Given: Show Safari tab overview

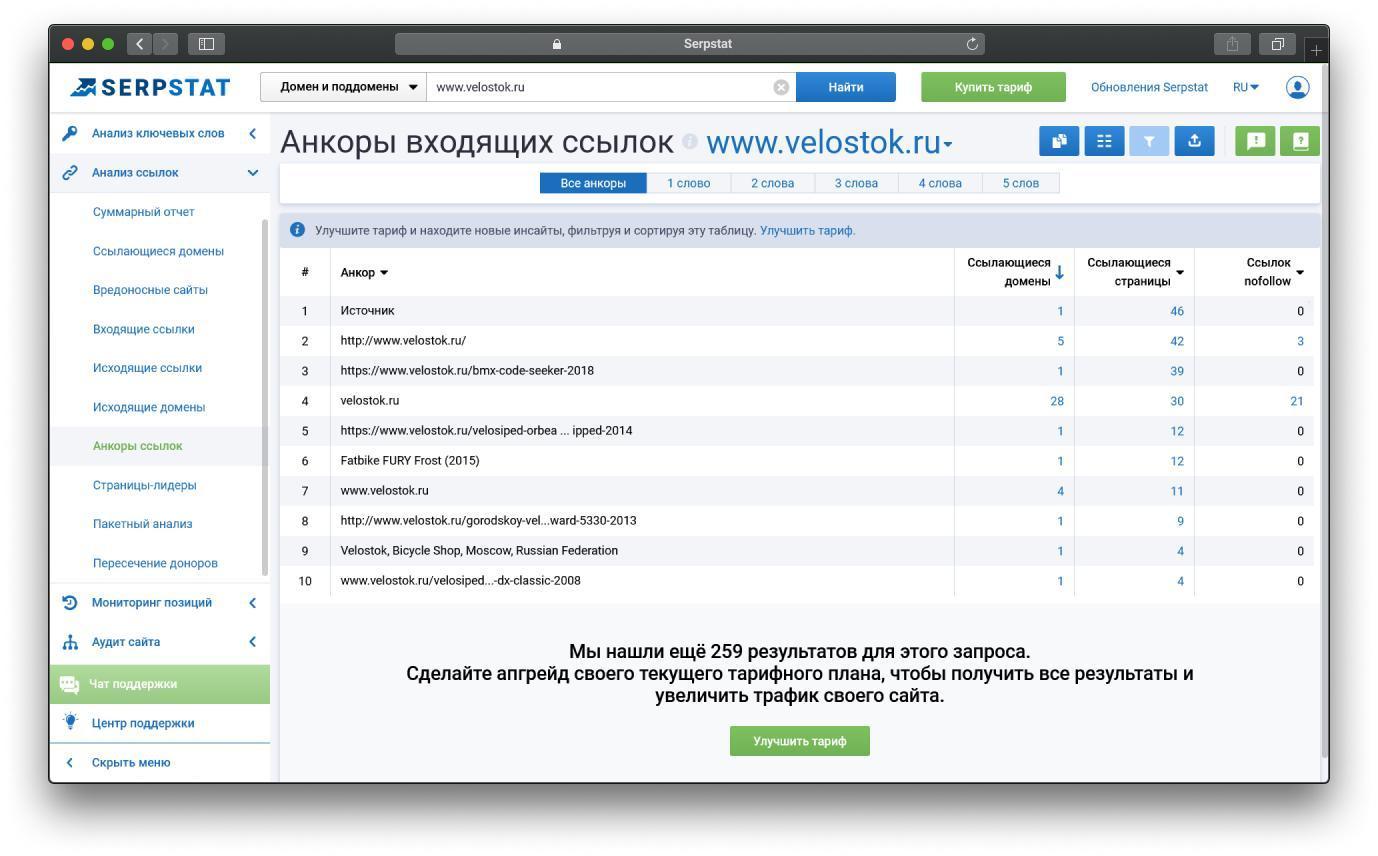Looking at the screenshot, I should pyautogui.click(x=1277, y=44).
